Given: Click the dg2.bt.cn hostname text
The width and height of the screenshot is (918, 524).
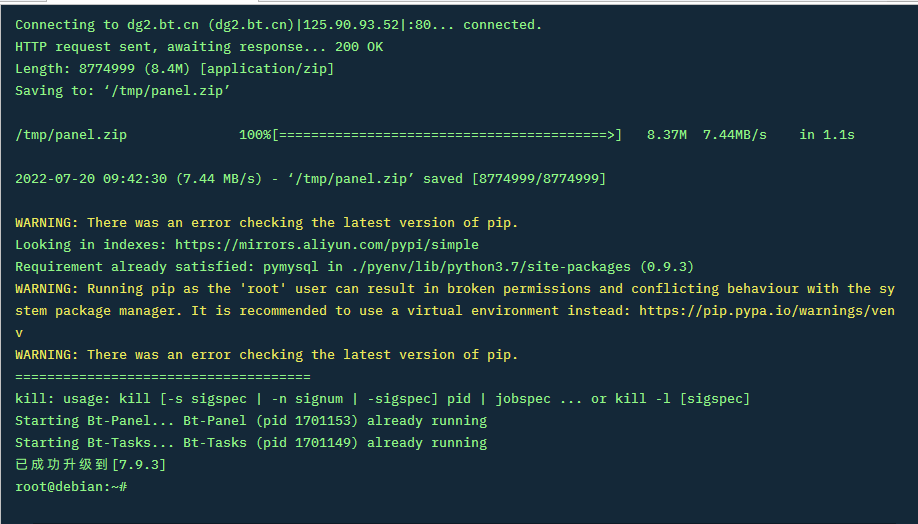Looking at the screenshot, I should point(163,25).
